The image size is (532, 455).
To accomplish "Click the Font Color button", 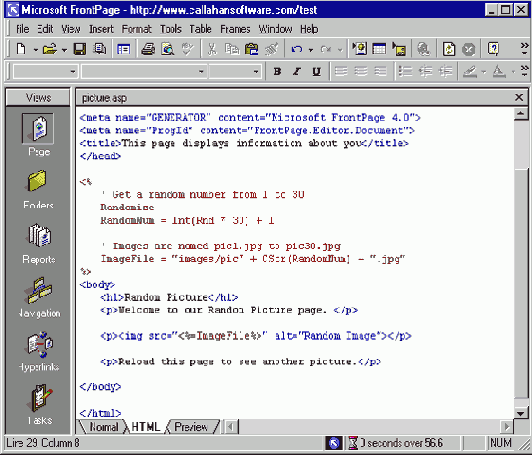I will tap(499, 71).
